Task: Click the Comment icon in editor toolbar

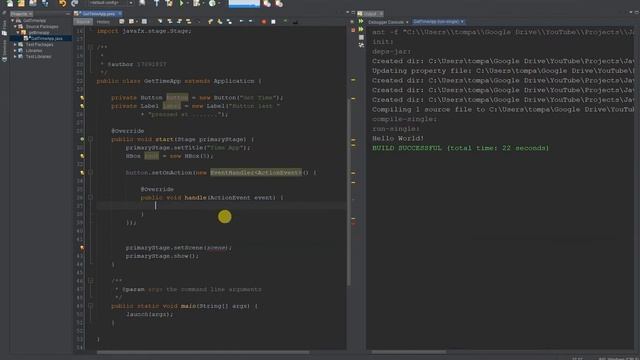Action: pos(285,22)
